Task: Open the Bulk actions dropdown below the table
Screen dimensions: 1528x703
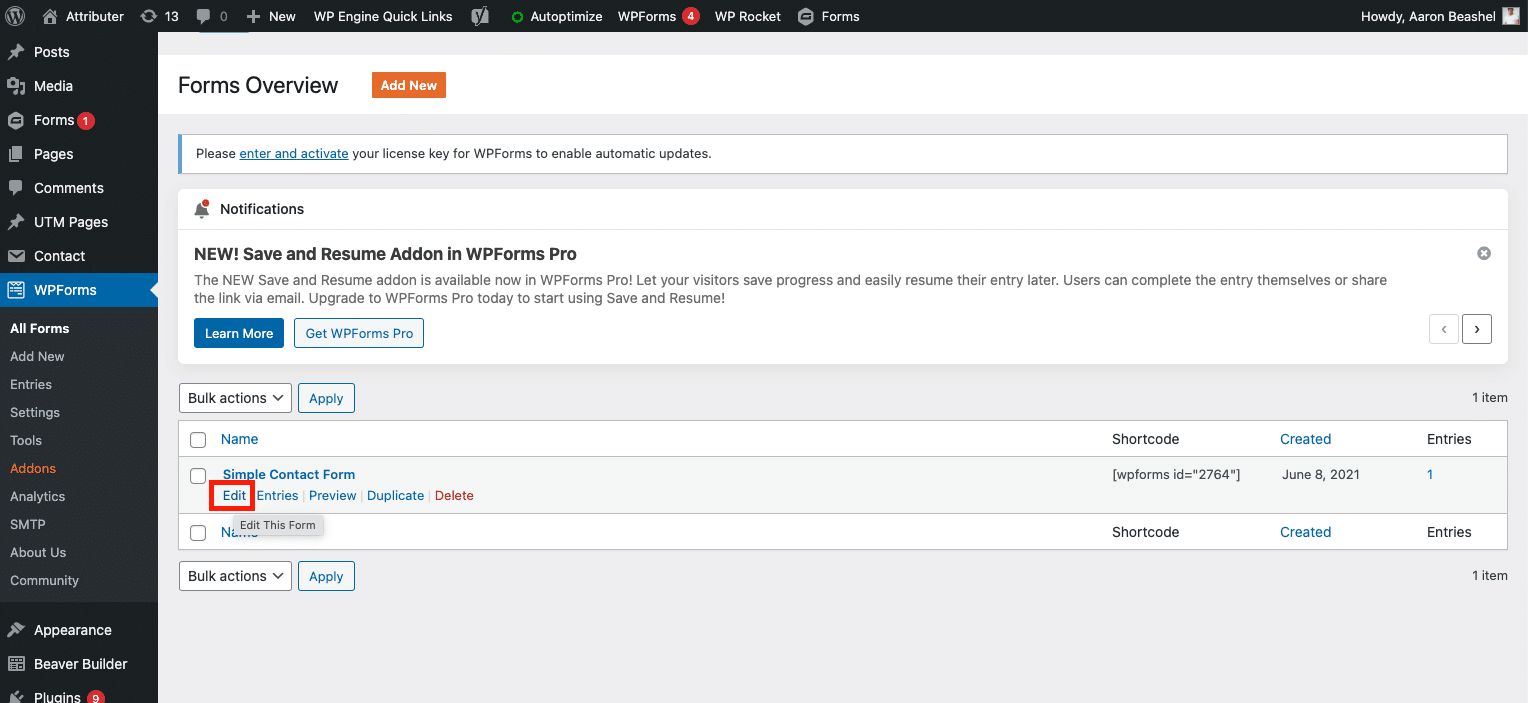Action: (x=234, y=575)
